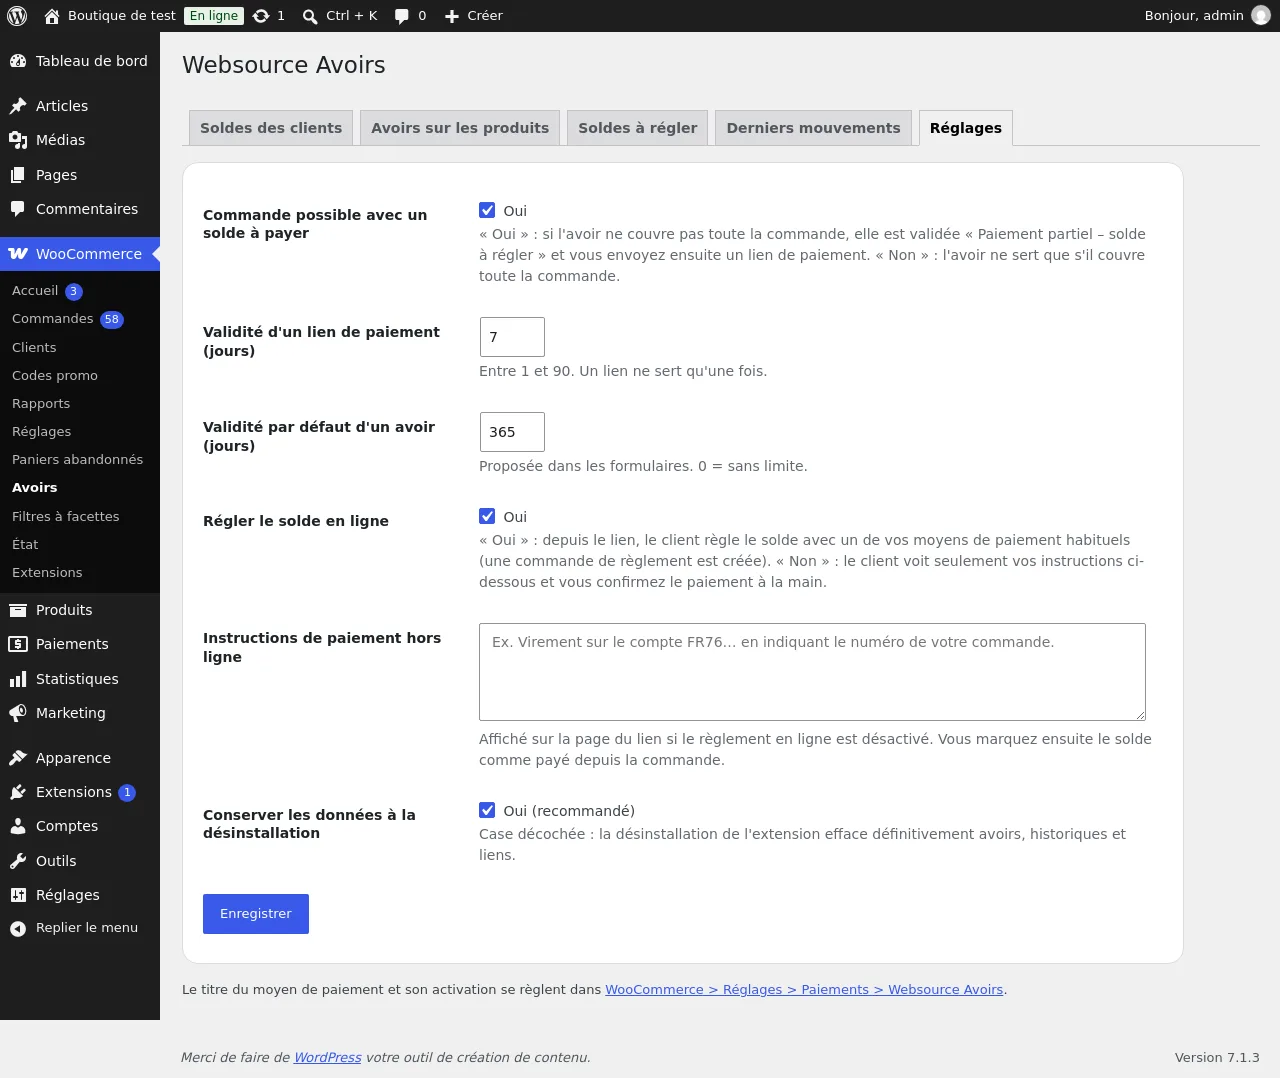Click the Articles pin icon

tap(18, 106)
